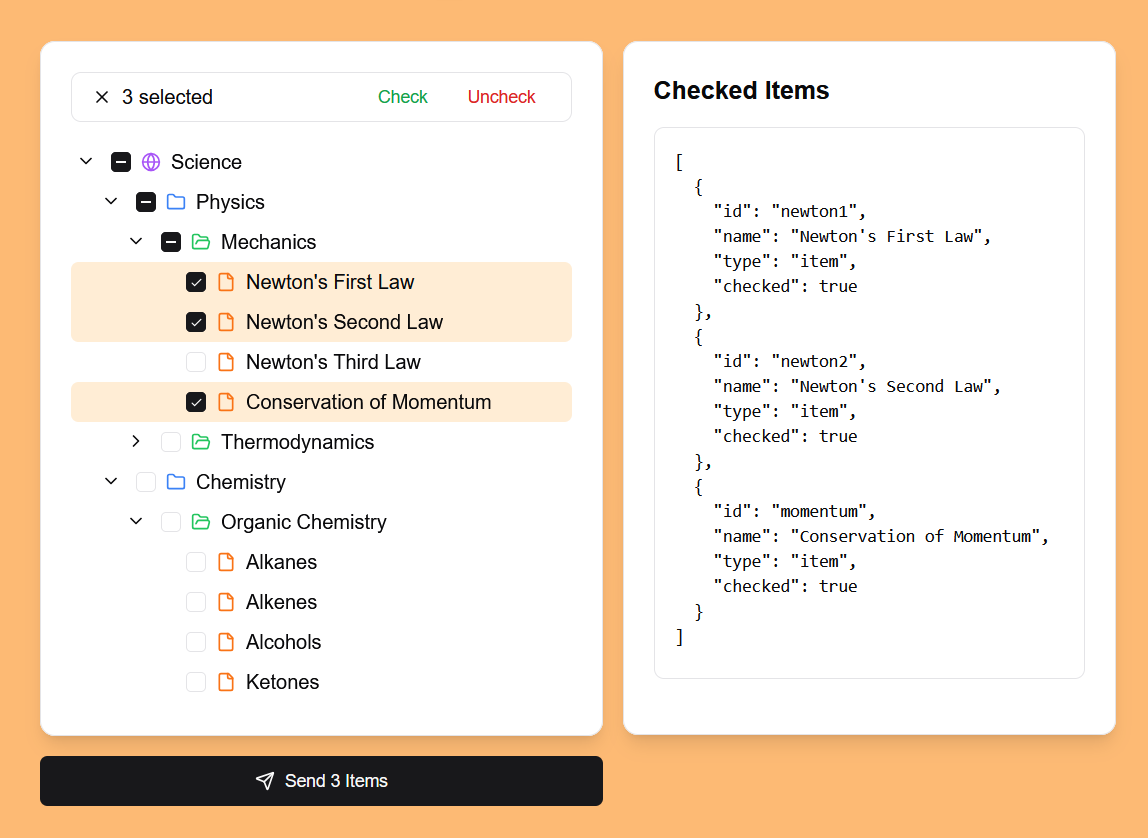1148x838 pixels.
Task: Click the file icon beside Alcohols
Action: (226, 642)
